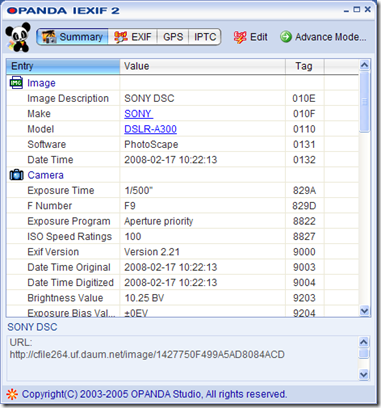Click the down arrow of the URL box scrollbar
This screenshot has height=408, width=381.
pos(364,374)
